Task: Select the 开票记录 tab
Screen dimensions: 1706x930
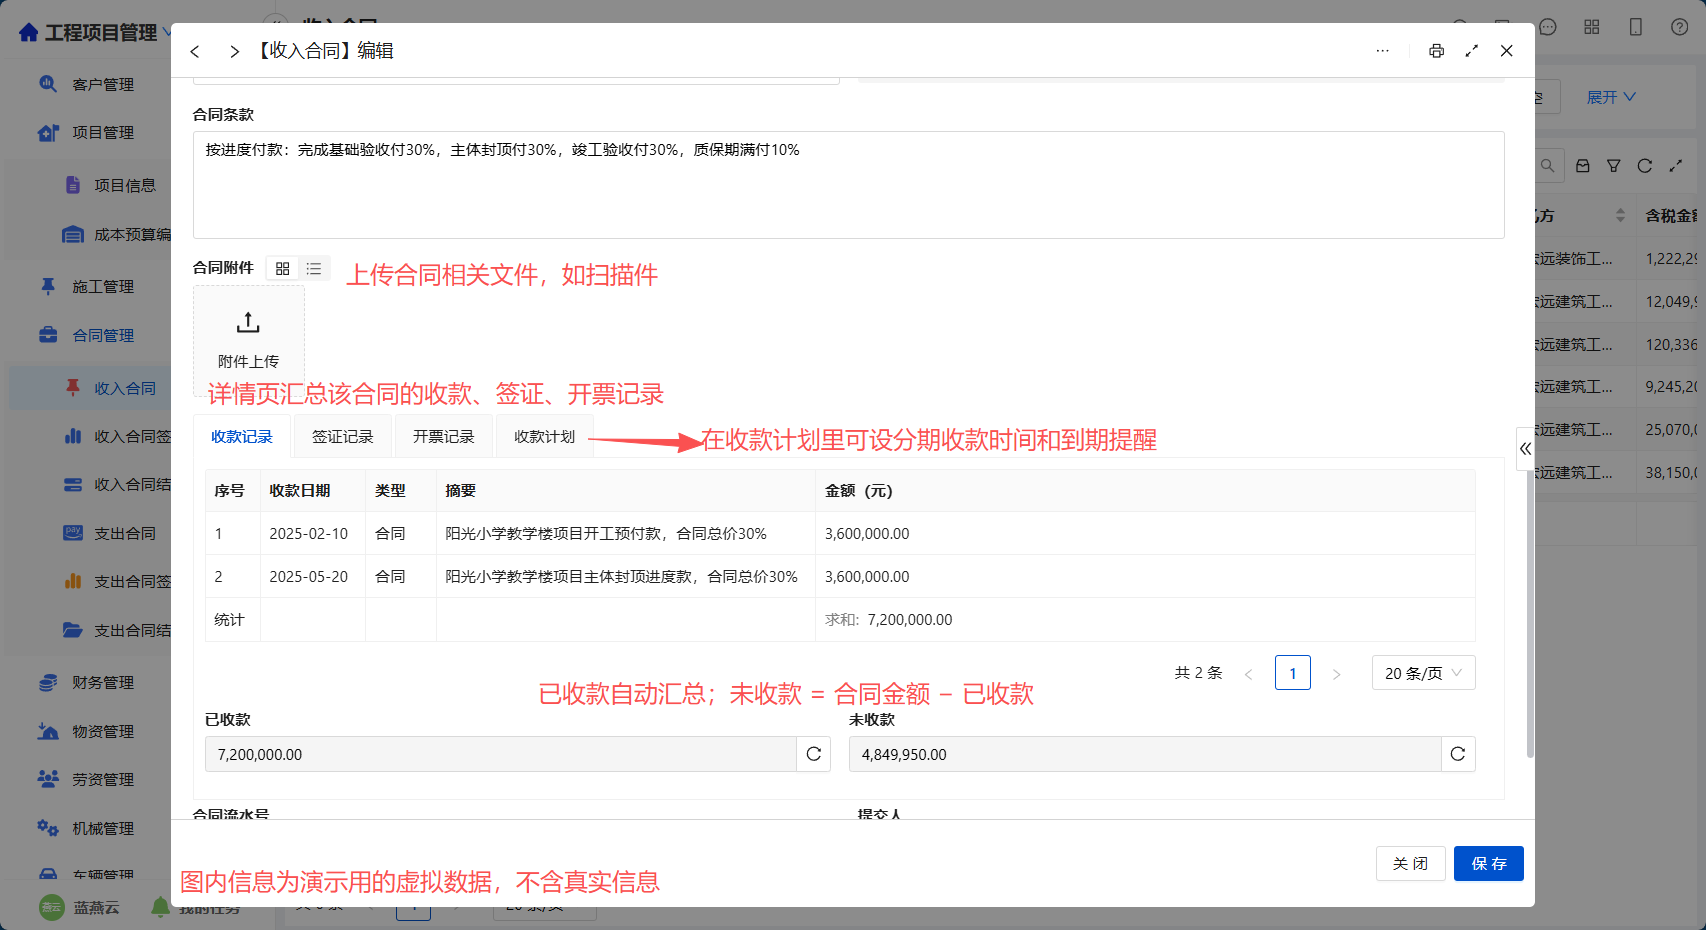Action: [444, 437]
